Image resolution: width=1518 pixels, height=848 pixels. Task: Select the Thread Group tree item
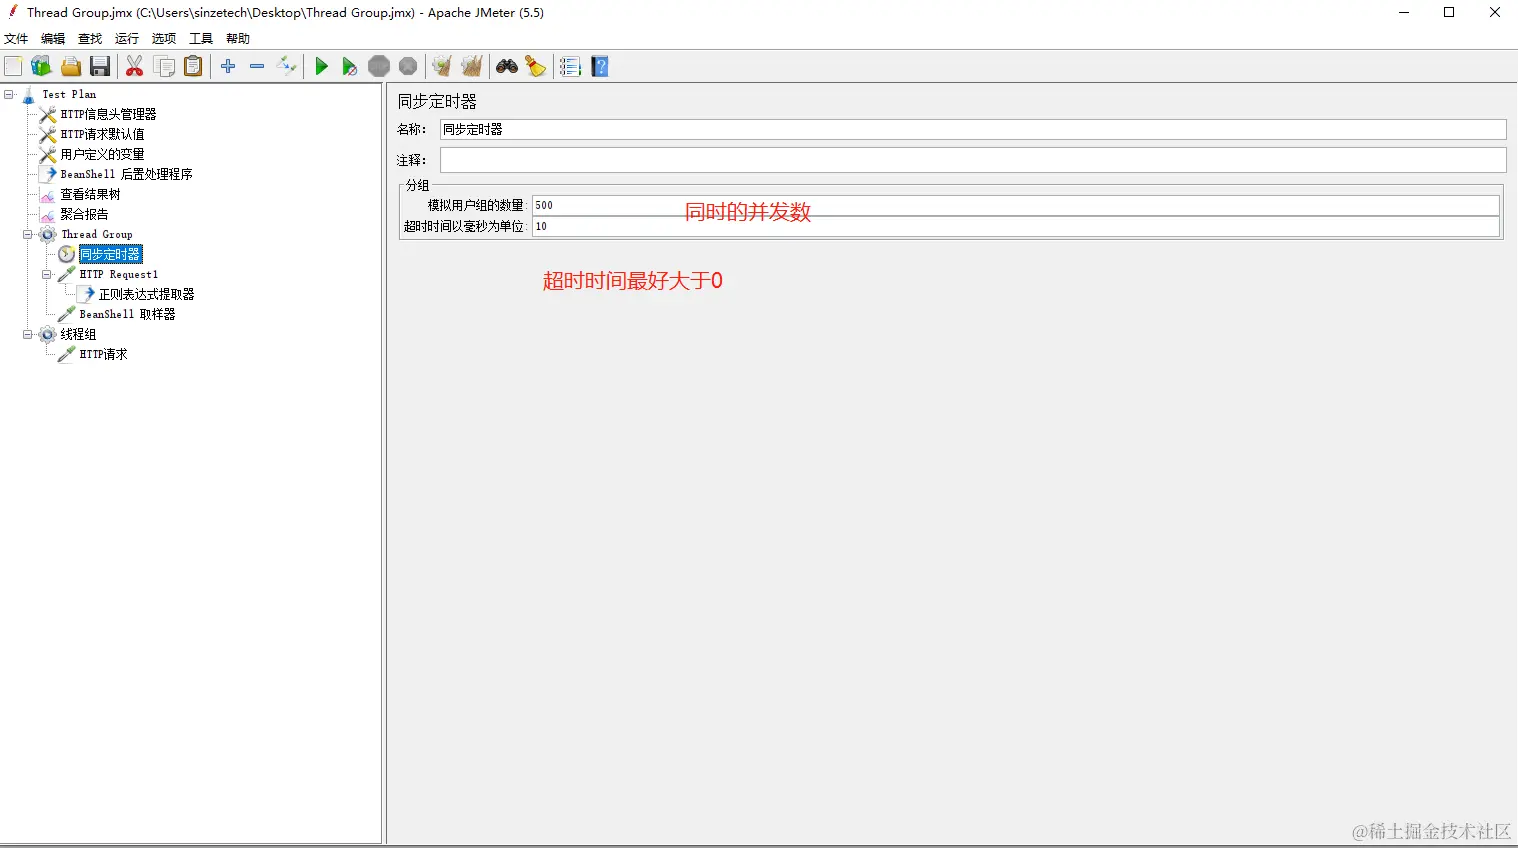[x=97, y=234]
